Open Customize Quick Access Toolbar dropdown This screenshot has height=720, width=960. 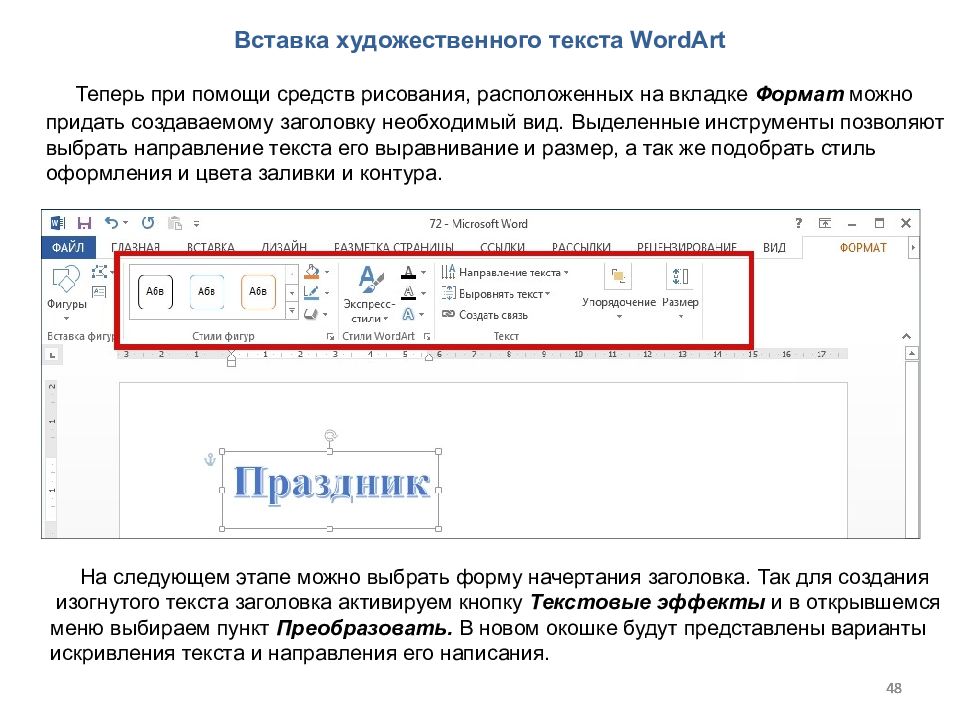197,223
